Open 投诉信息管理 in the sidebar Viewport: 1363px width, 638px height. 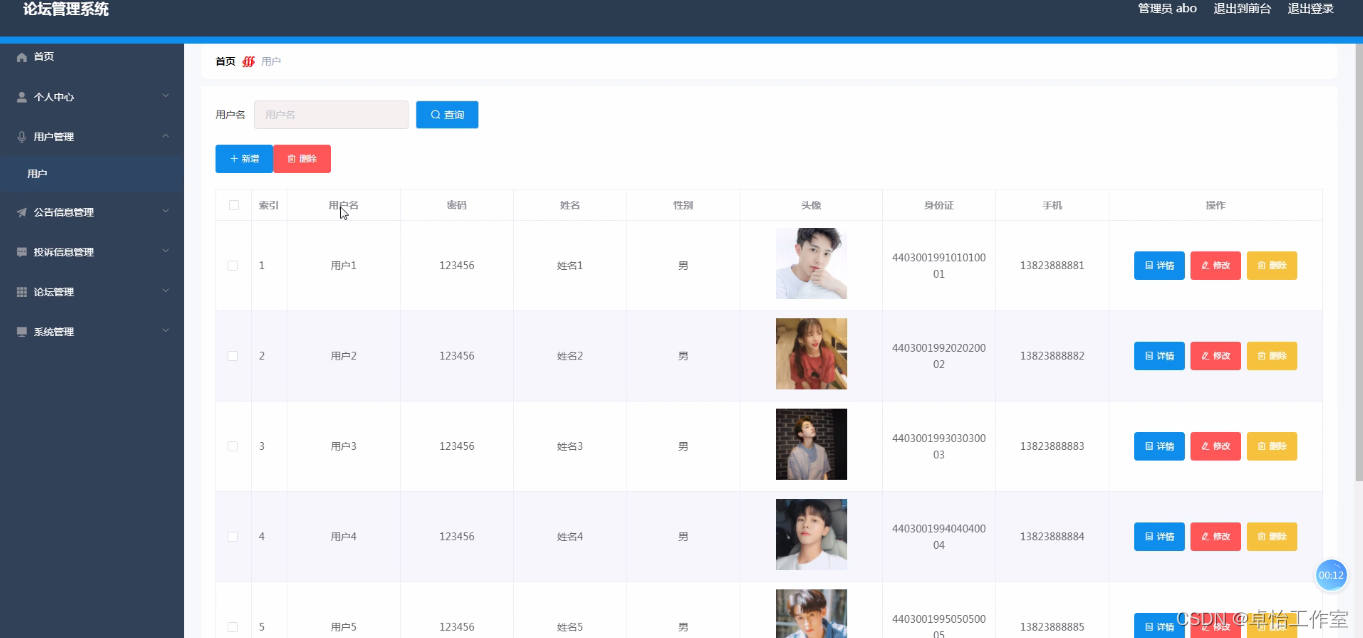pos(92,252)
